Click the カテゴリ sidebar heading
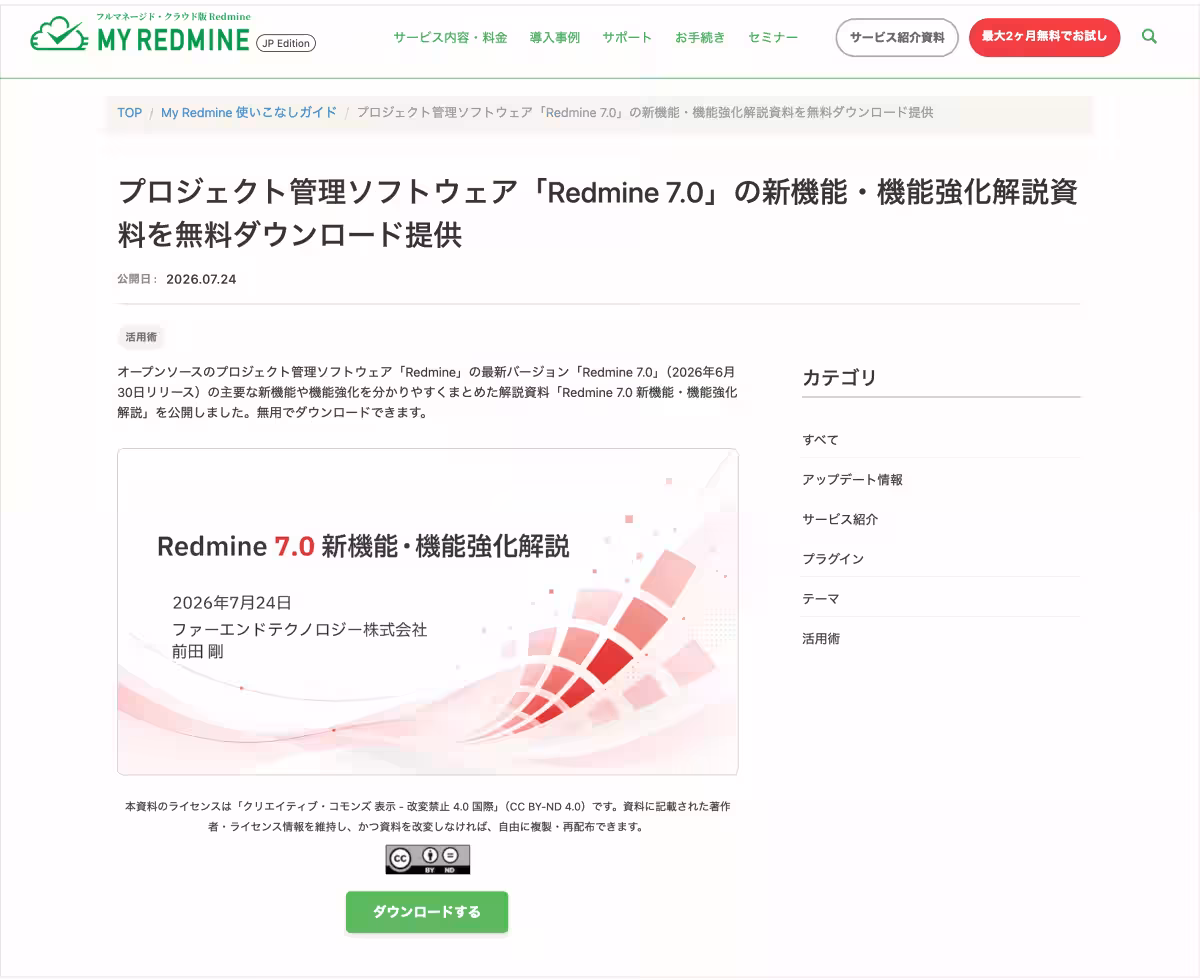The image size is (1200, 980). pos(839,378)
